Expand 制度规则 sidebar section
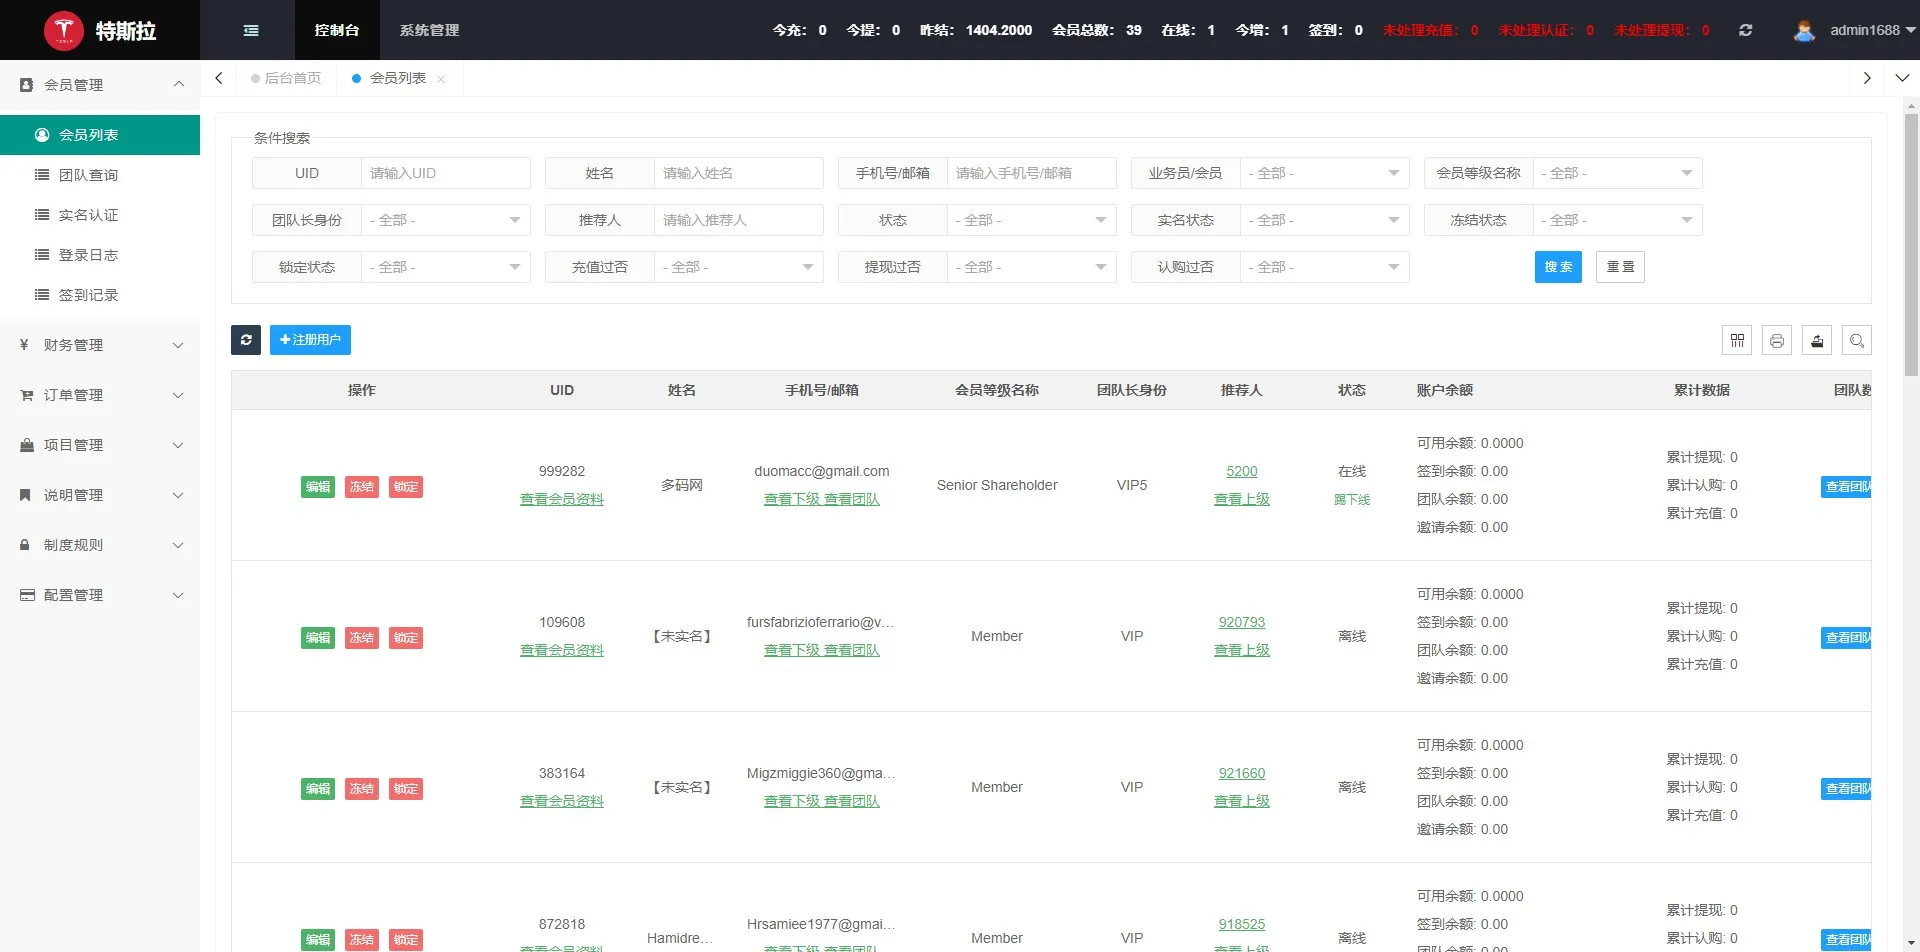1920x952 pixels. coord(100,545)
